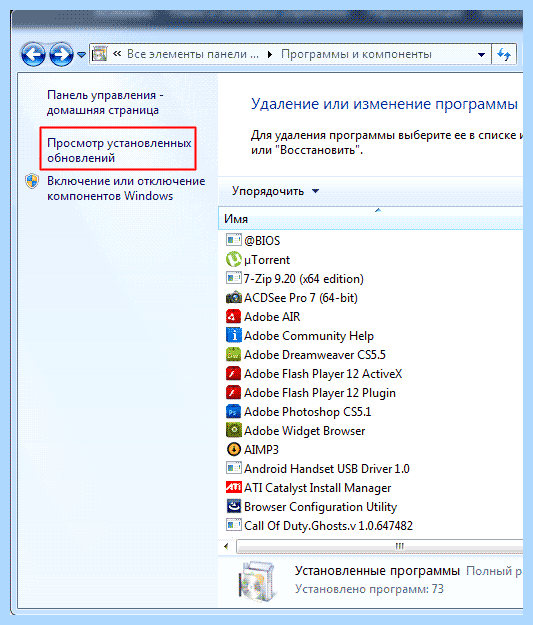Select ACDSee Pro 7 (64-bit) entry
The height and width of the screenshot is (625, 533).
point(301,298)
